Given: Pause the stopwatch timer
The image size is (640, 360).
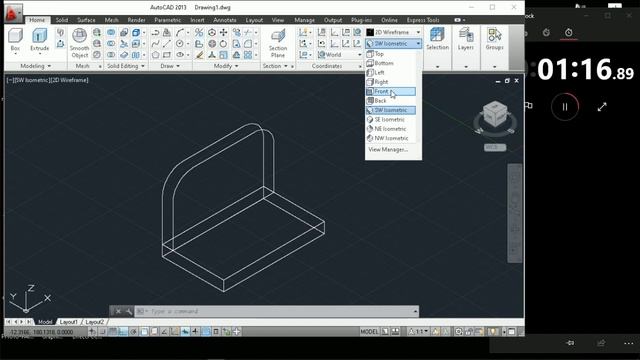Looking at the screenshot, I should (x=565, y=107).
